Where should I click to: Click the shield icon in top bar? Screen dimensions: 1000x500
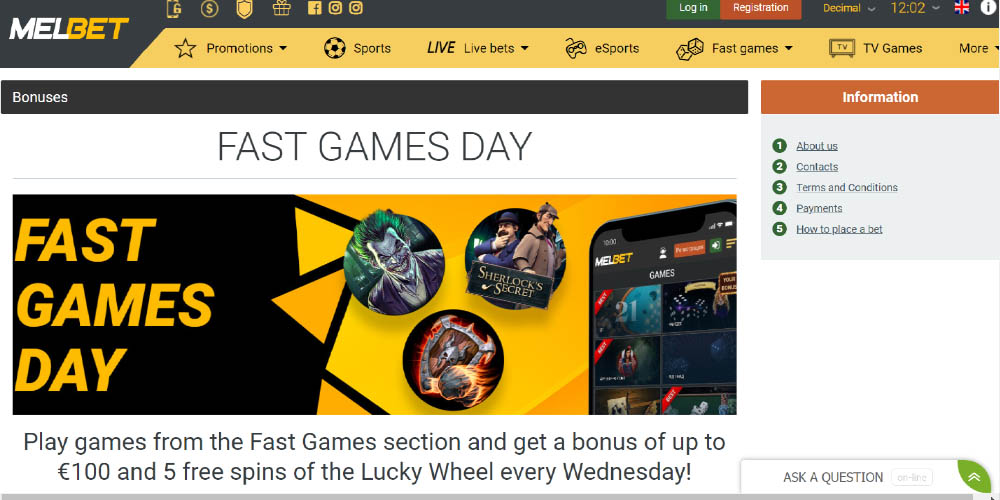click(x=244, y=8)
